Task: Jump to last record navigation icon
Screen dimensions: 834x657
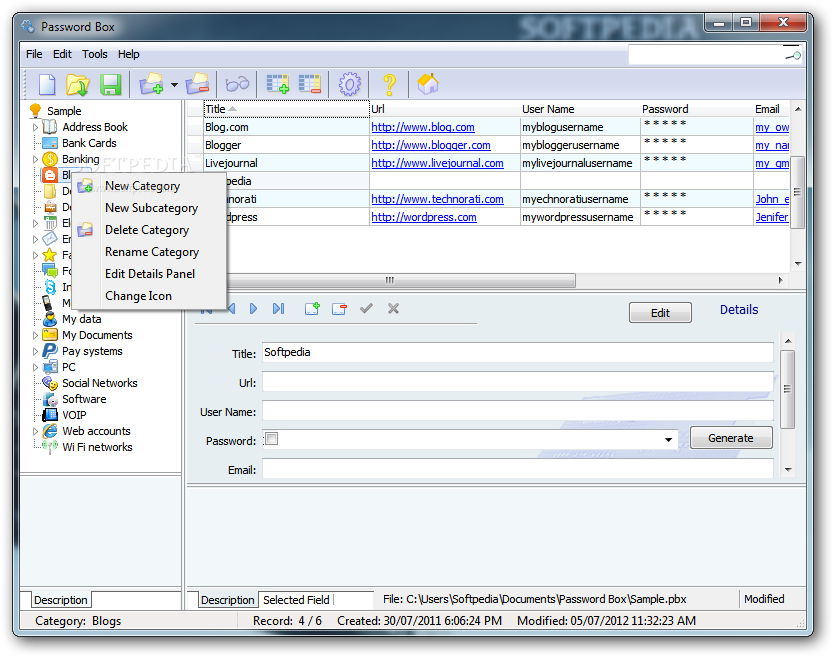Action: click(x=278, y=309)
